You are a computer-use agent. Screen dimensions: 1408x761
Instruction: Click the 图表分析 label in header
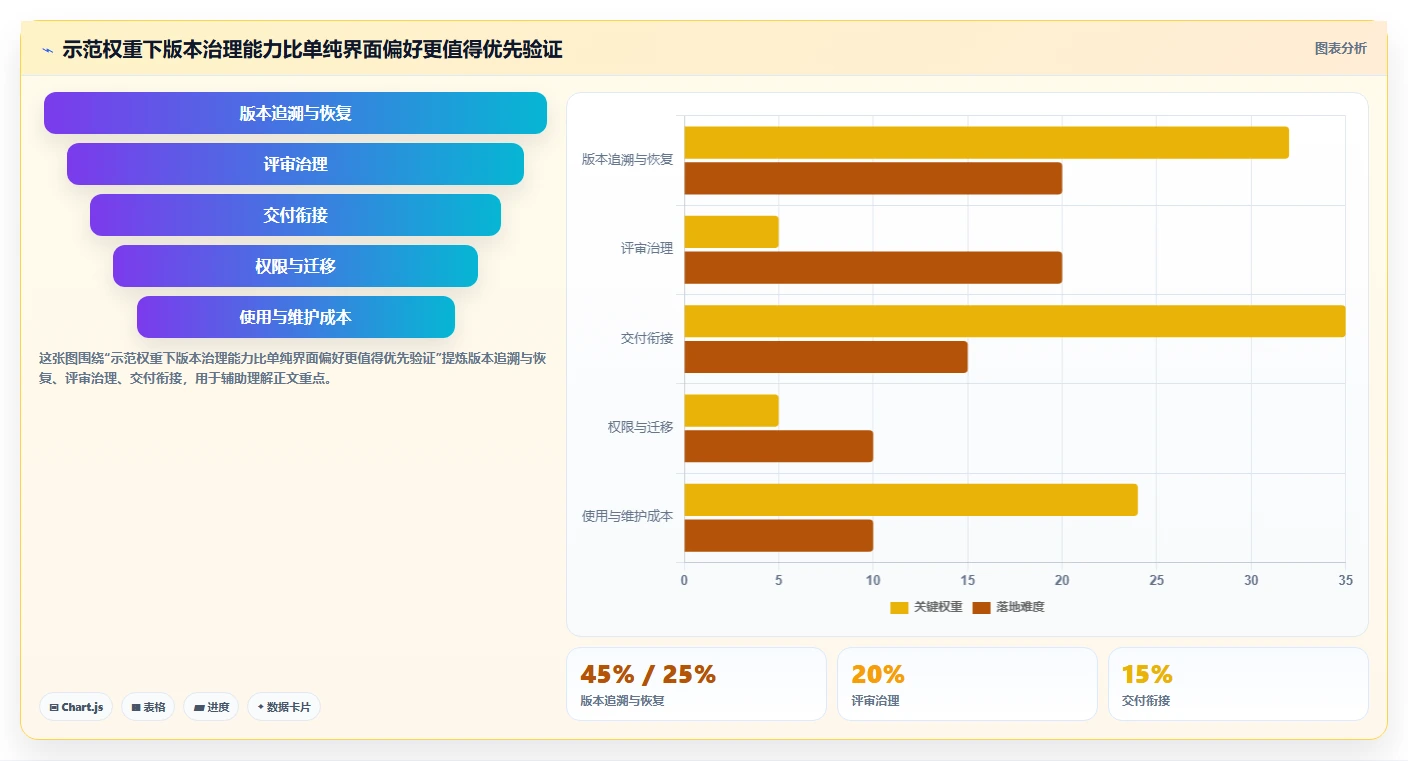1340,48
